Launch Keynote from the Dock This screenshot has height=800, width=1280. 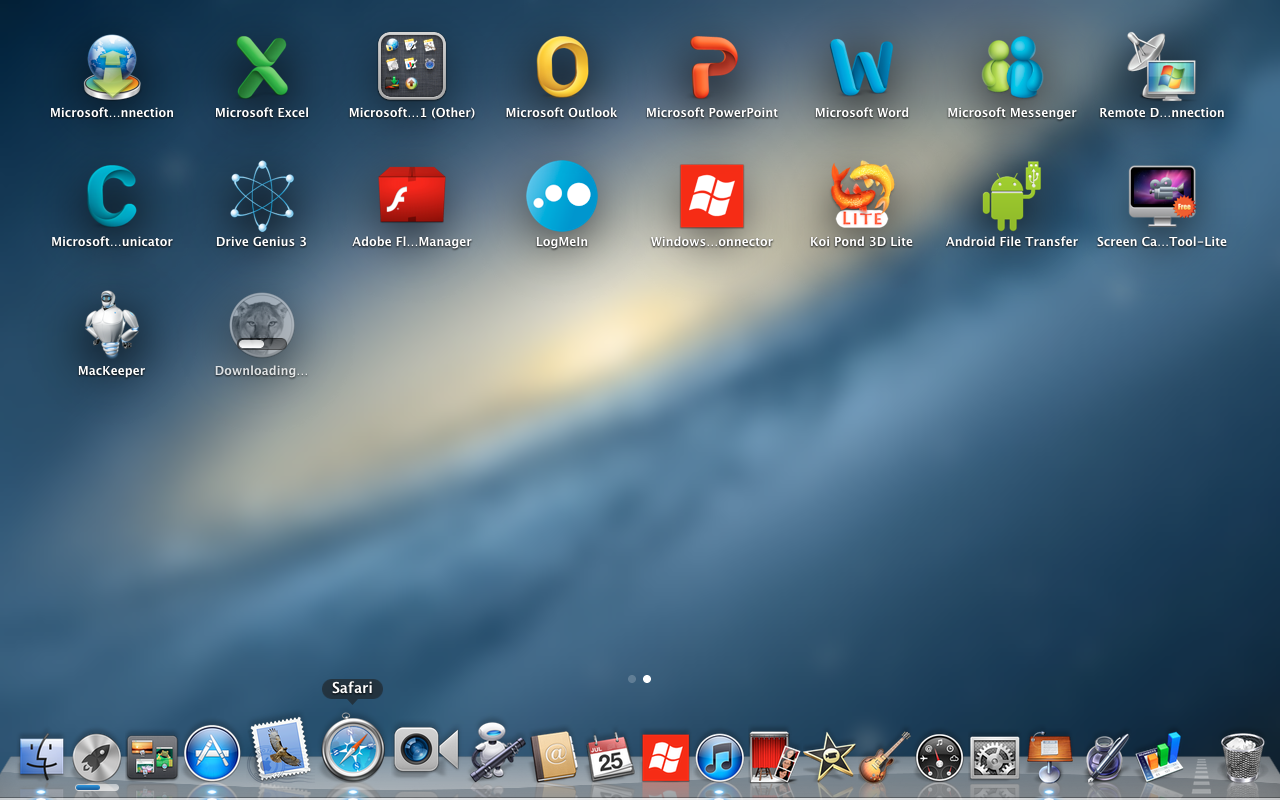(1050, 757)
